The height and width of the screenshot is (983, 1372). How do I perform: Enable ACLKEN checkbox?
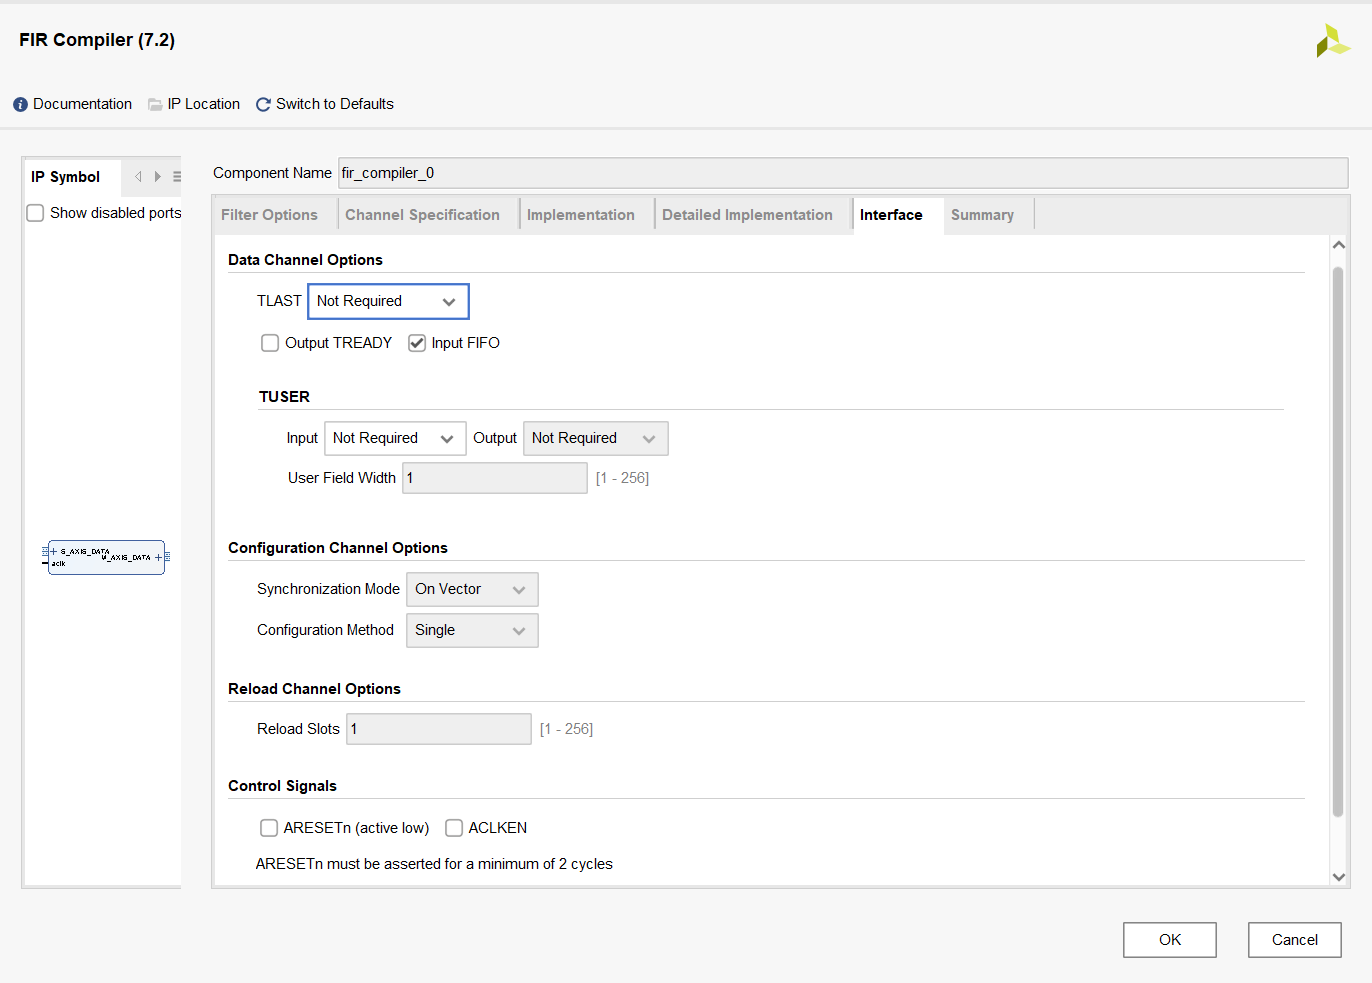(x=454, y=828)
